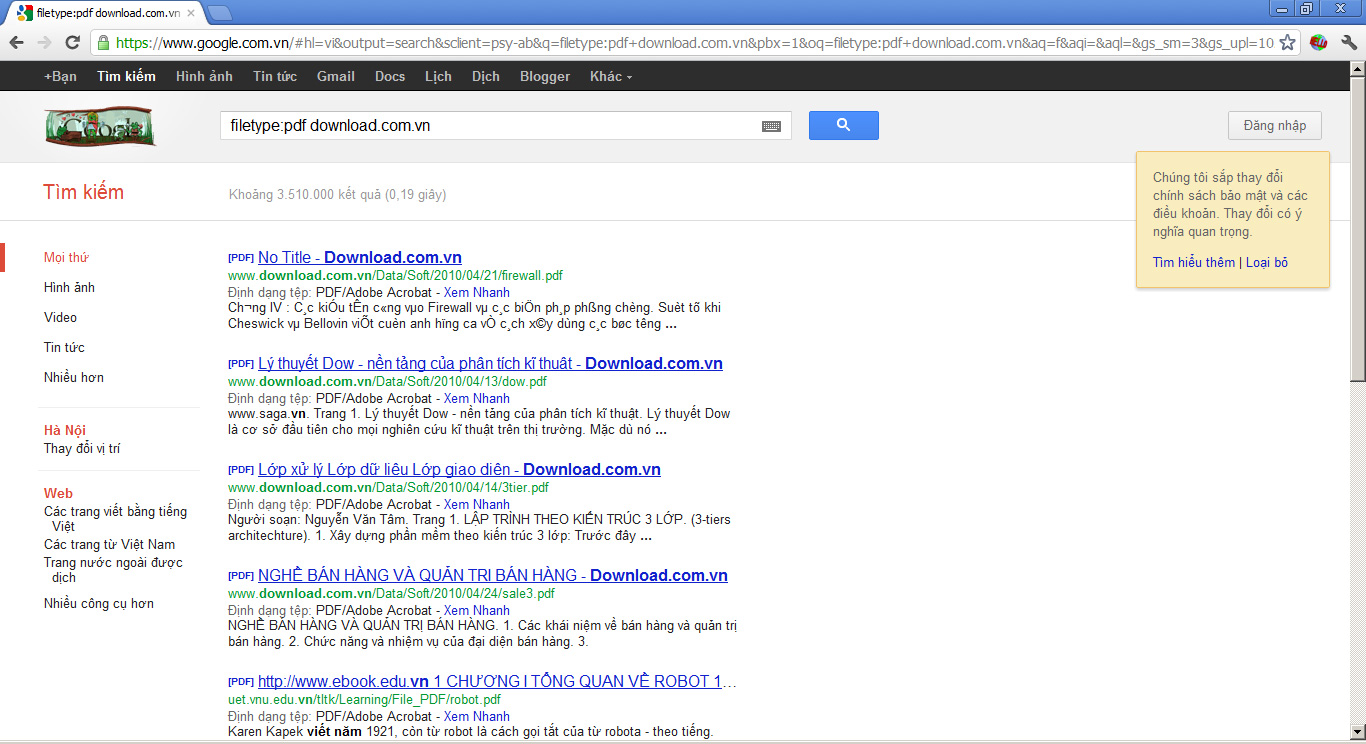
Task: Expand Nhiều hơn in sidebar
Action: (74, 377)
